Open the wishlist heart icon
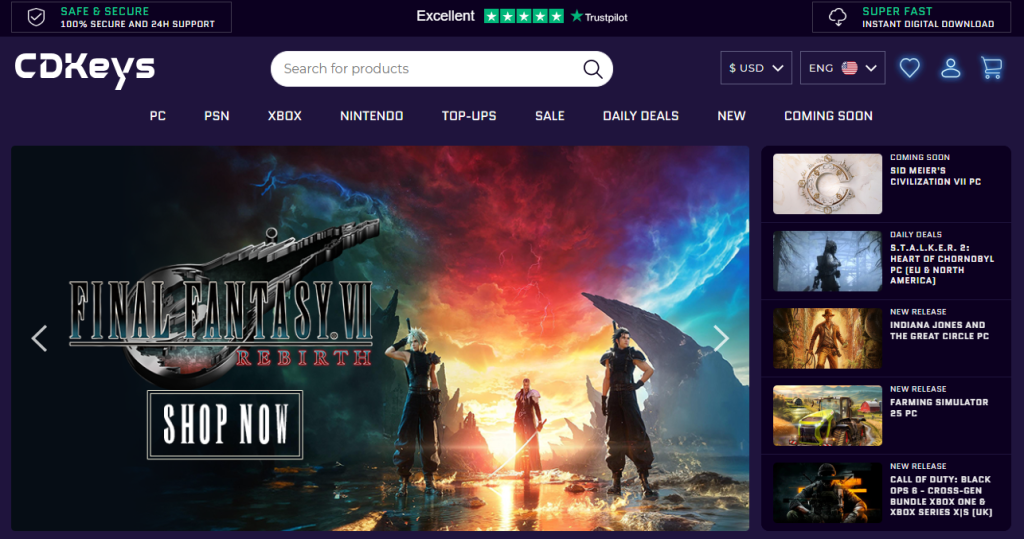 coord(910,68)
